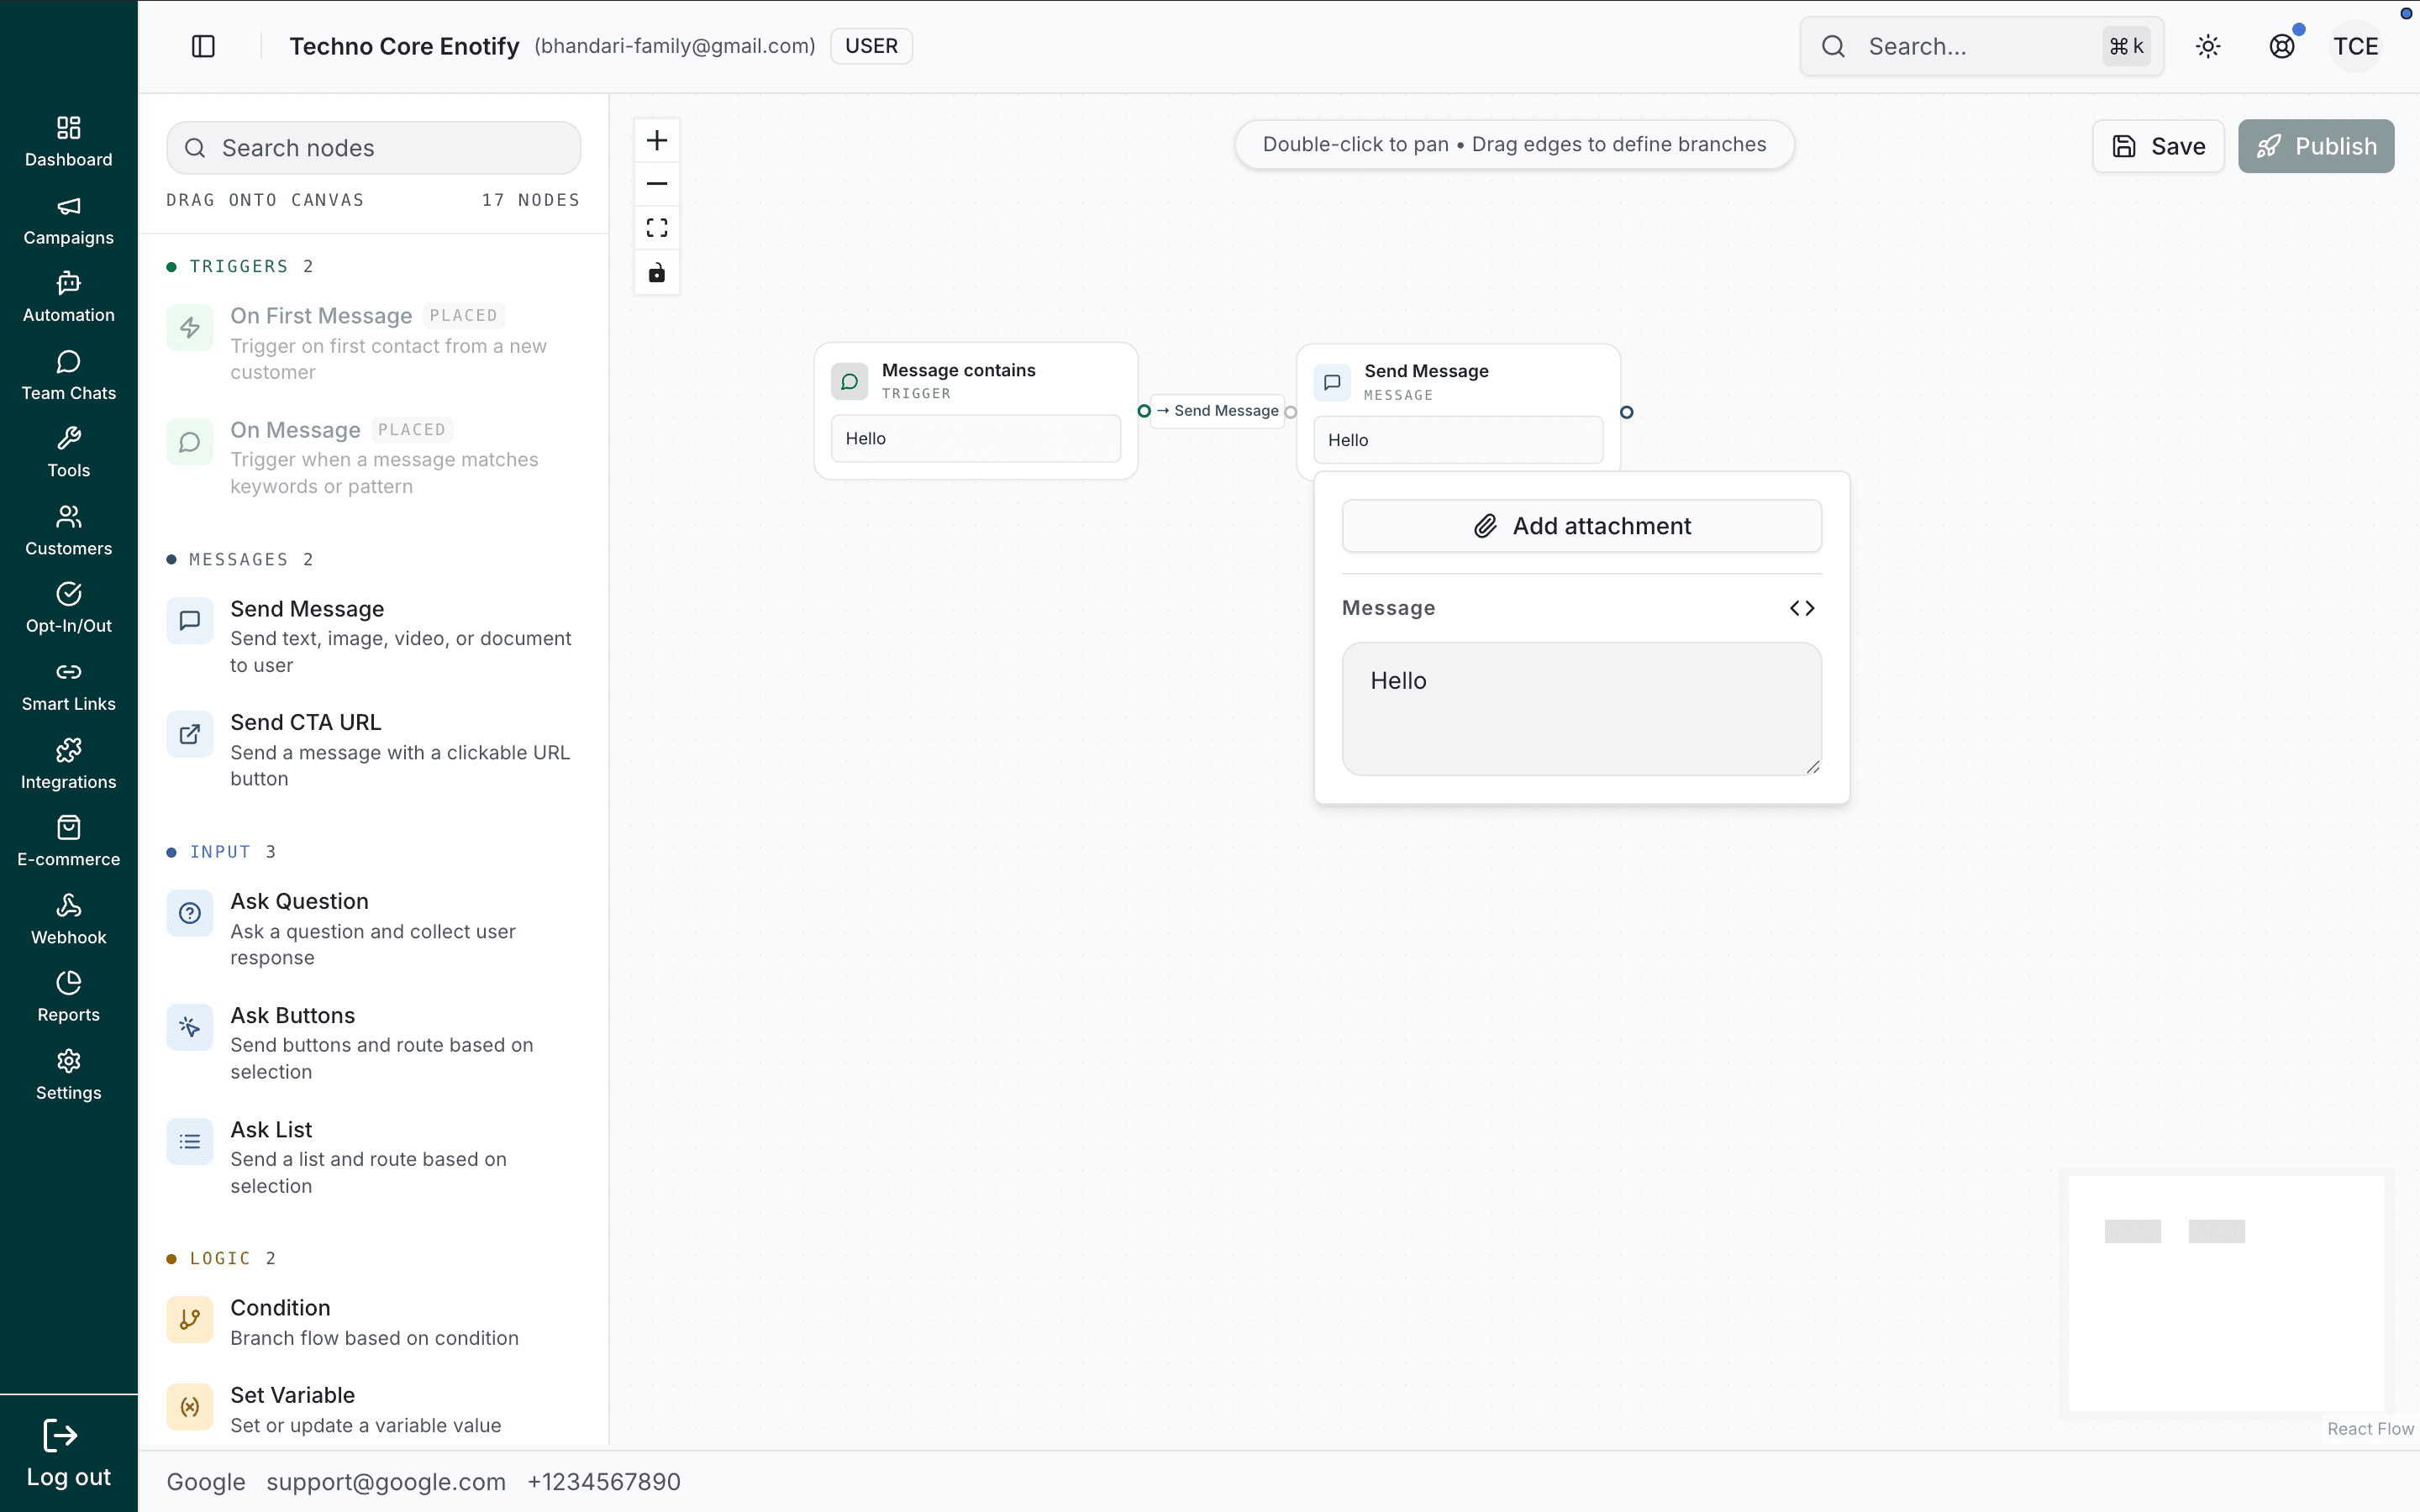Click the LOGIC 2 section header
Screen dimensions: 2420x1512
coord(222,1258)
